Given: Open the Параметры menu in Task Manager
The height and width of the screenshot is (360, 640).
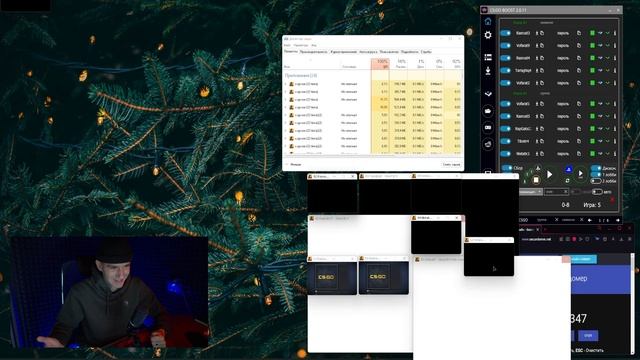Looking at the screenshot, I should (x=301, y=45).
